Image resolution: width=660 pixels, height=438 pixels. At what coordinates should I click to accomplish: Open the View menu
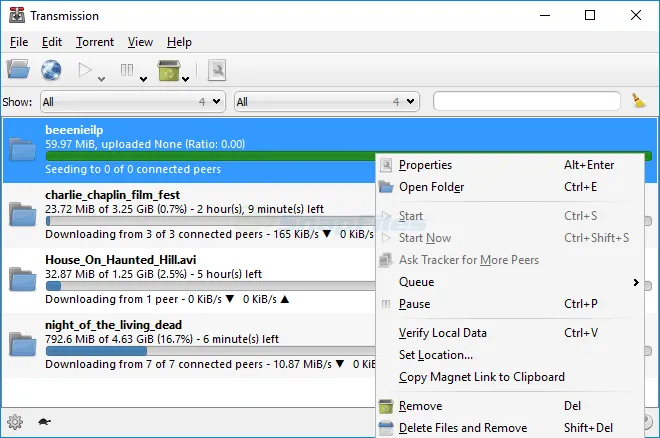pyautogui.click(x=140, y=42)
